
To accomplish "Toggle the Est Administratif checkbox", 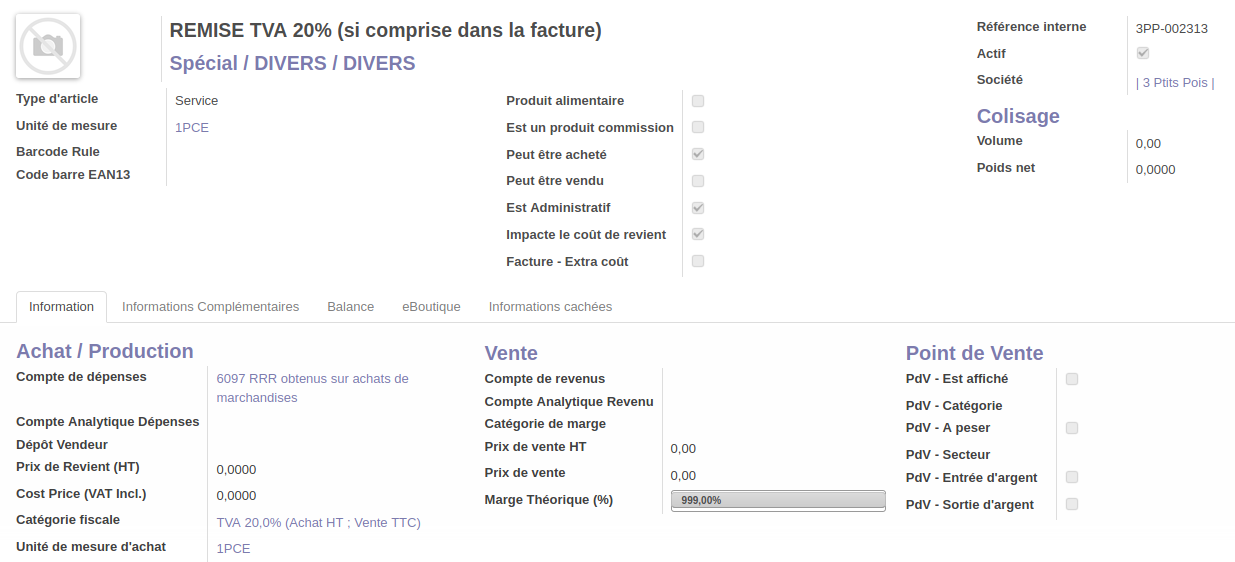I will 698,208.
